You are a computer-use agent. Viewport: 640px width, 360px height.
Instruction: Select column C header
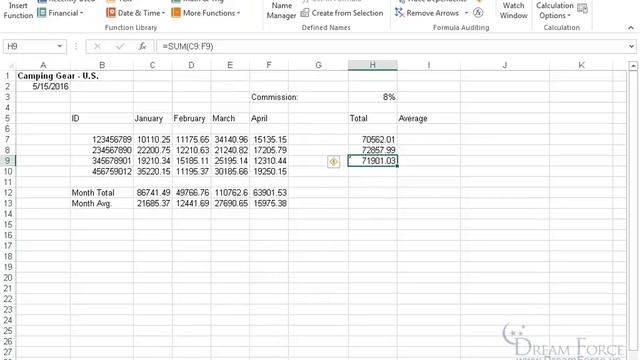coord(152,65)
